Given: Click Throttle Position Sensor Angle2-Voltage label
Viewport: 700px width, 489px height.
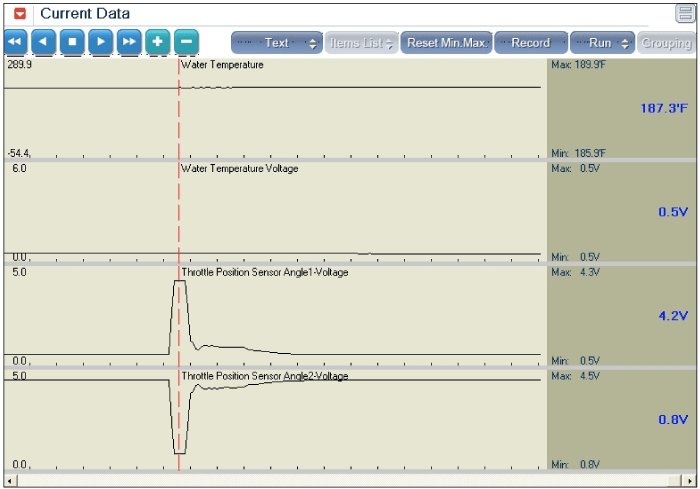Looking at the screenshot, I should (x=265, y=376).
